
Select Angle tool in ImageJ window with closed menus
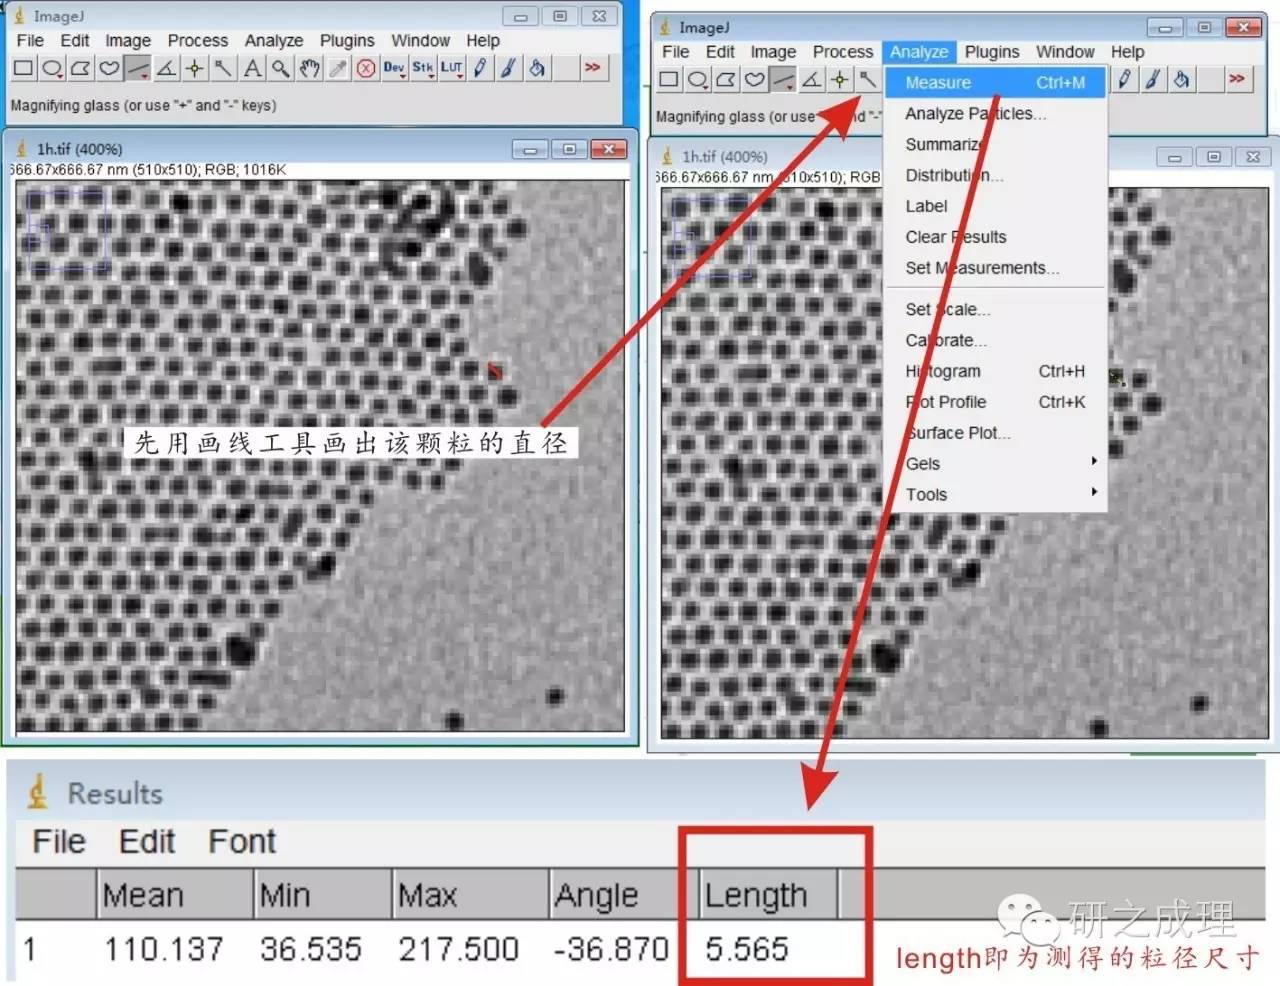166,68
